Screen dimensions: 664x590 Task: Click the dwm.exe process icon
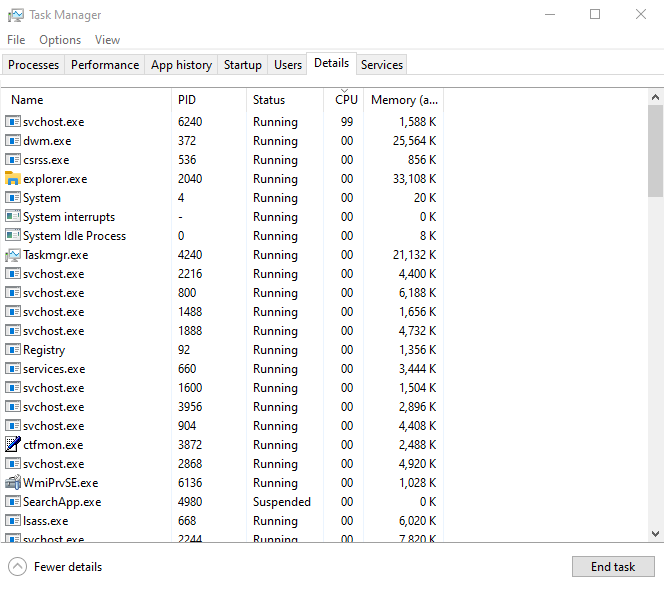pos(13,141)
